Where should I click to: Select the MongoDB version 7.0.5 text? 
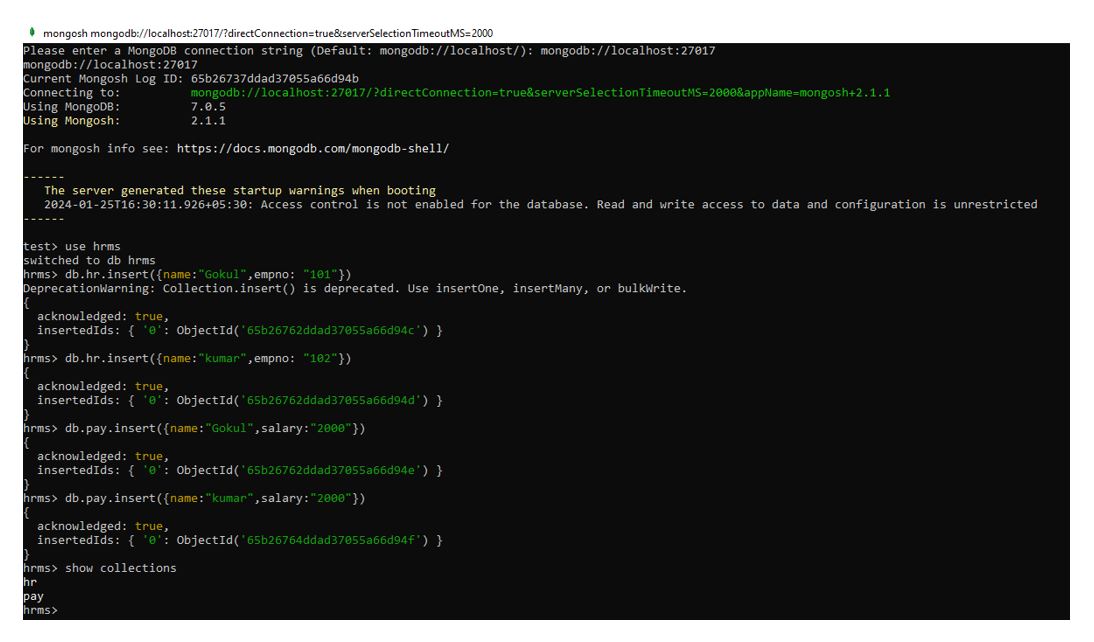(208, 106)
